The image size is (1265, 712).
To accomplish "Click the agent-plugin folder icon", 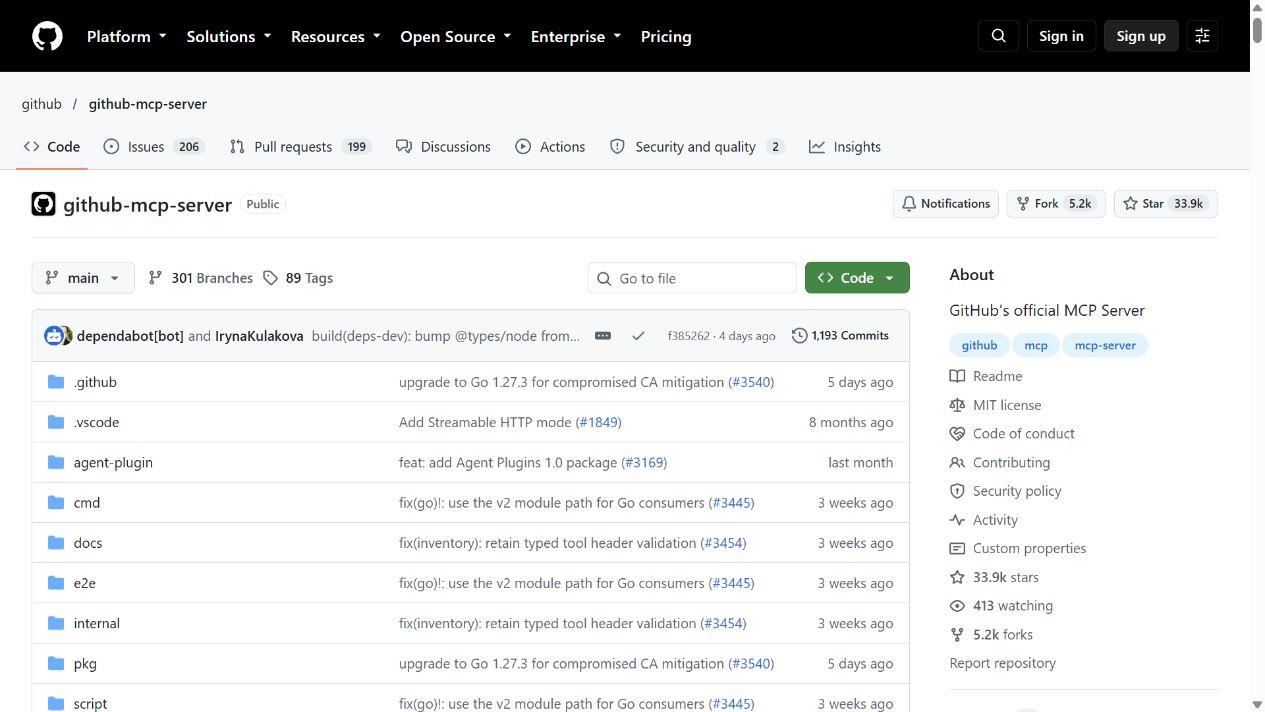I will tap(56, 462).
